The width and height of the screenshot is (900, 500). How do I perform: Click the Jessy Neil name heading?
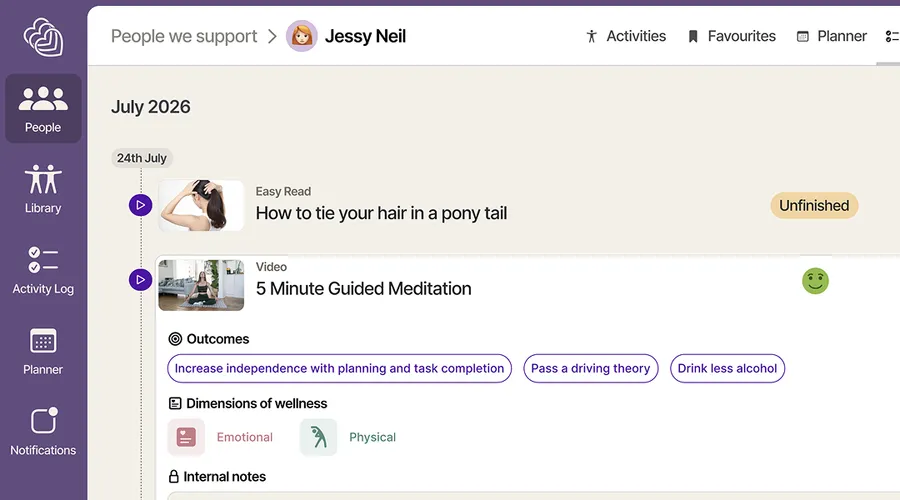(x=365, y=36)
